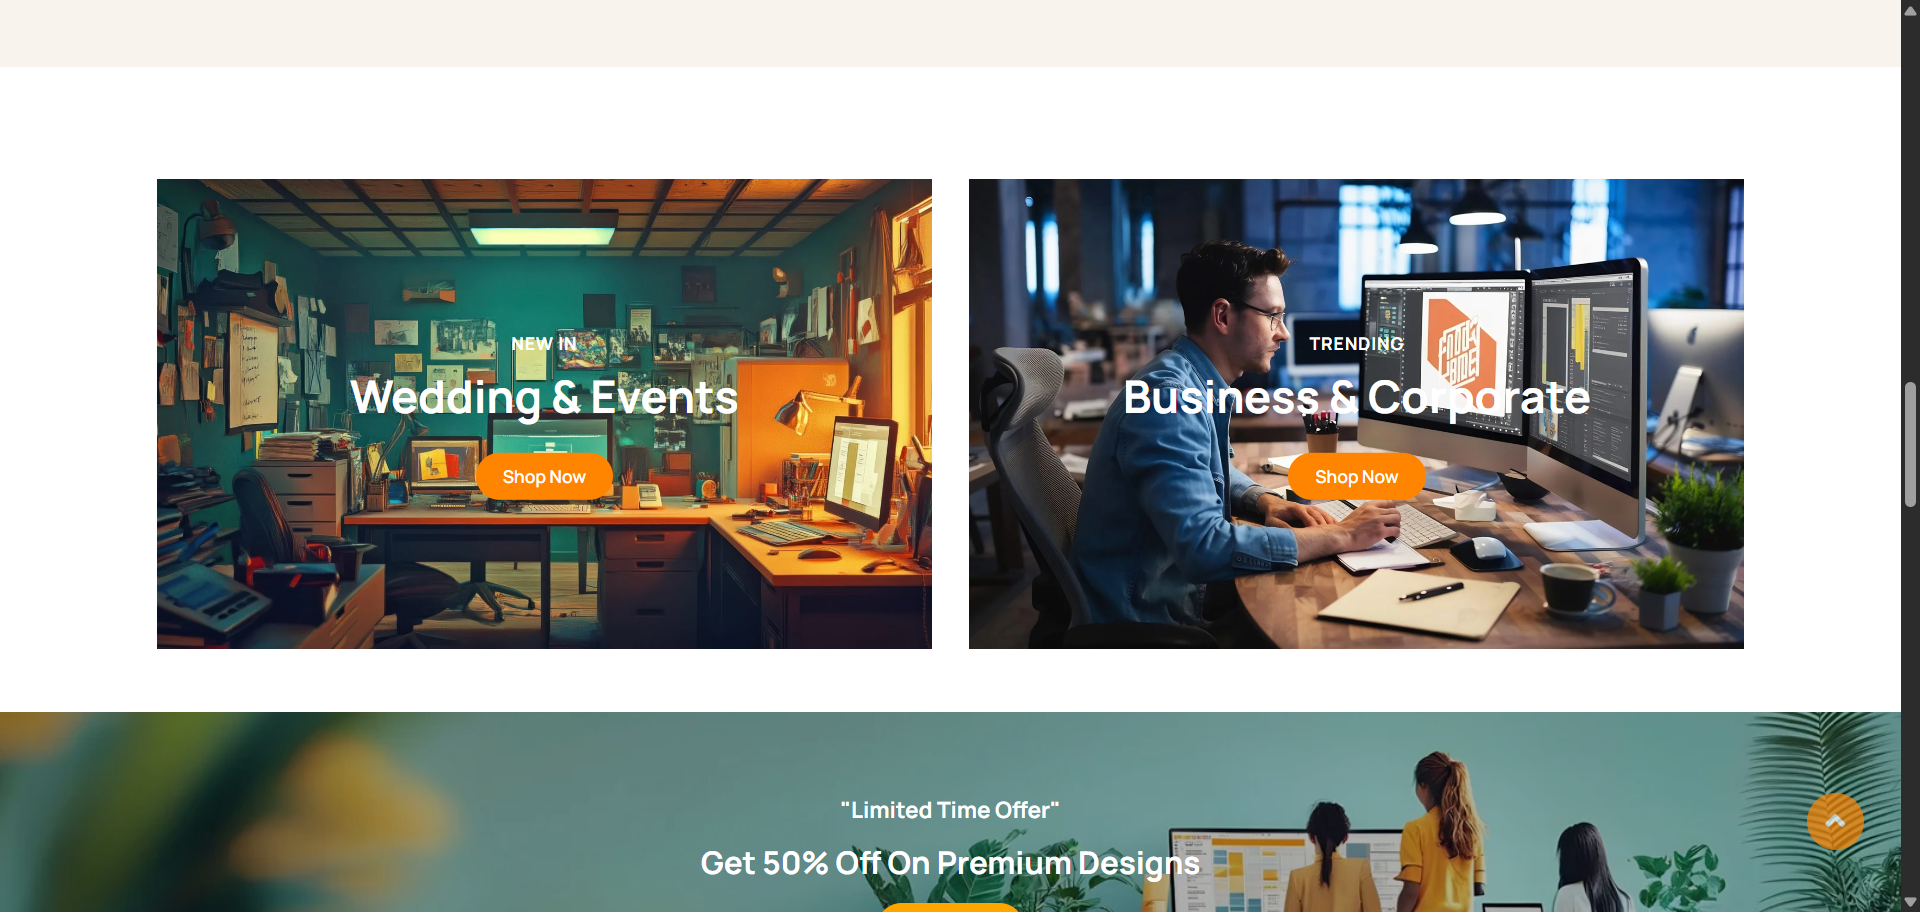Click the "Limited Time Offer" text
Screen dimensions: 1920x912
(x=950, y=810)
